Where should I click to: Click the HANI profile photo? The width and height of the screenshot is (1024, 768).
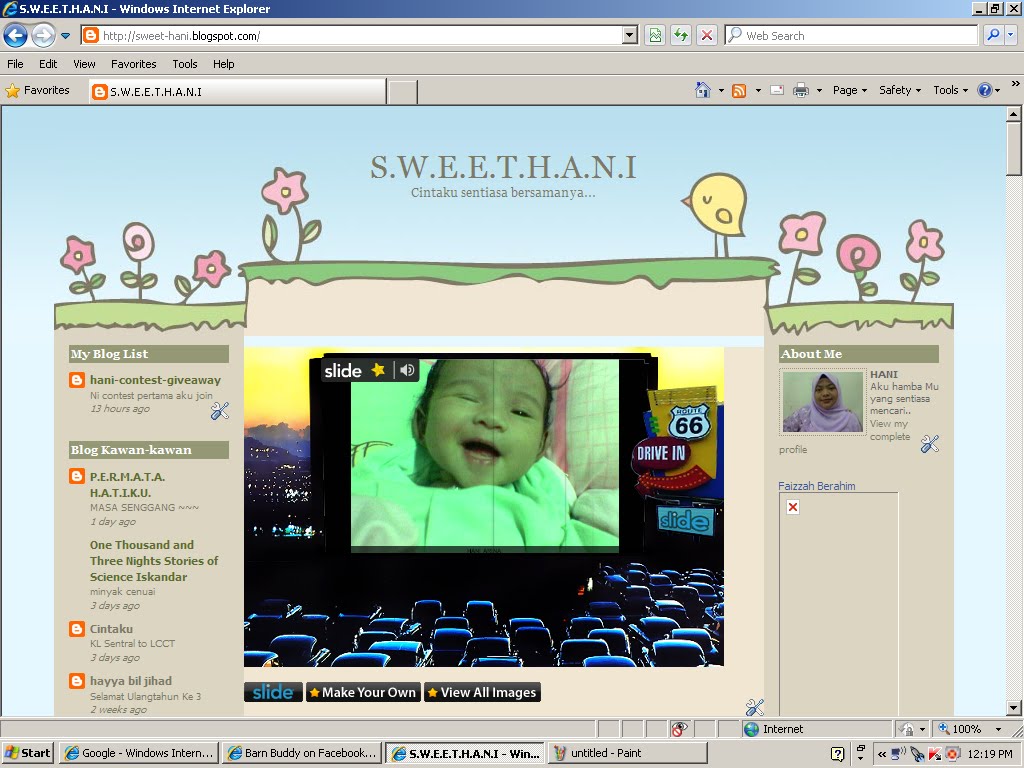(x=822, y=402)
